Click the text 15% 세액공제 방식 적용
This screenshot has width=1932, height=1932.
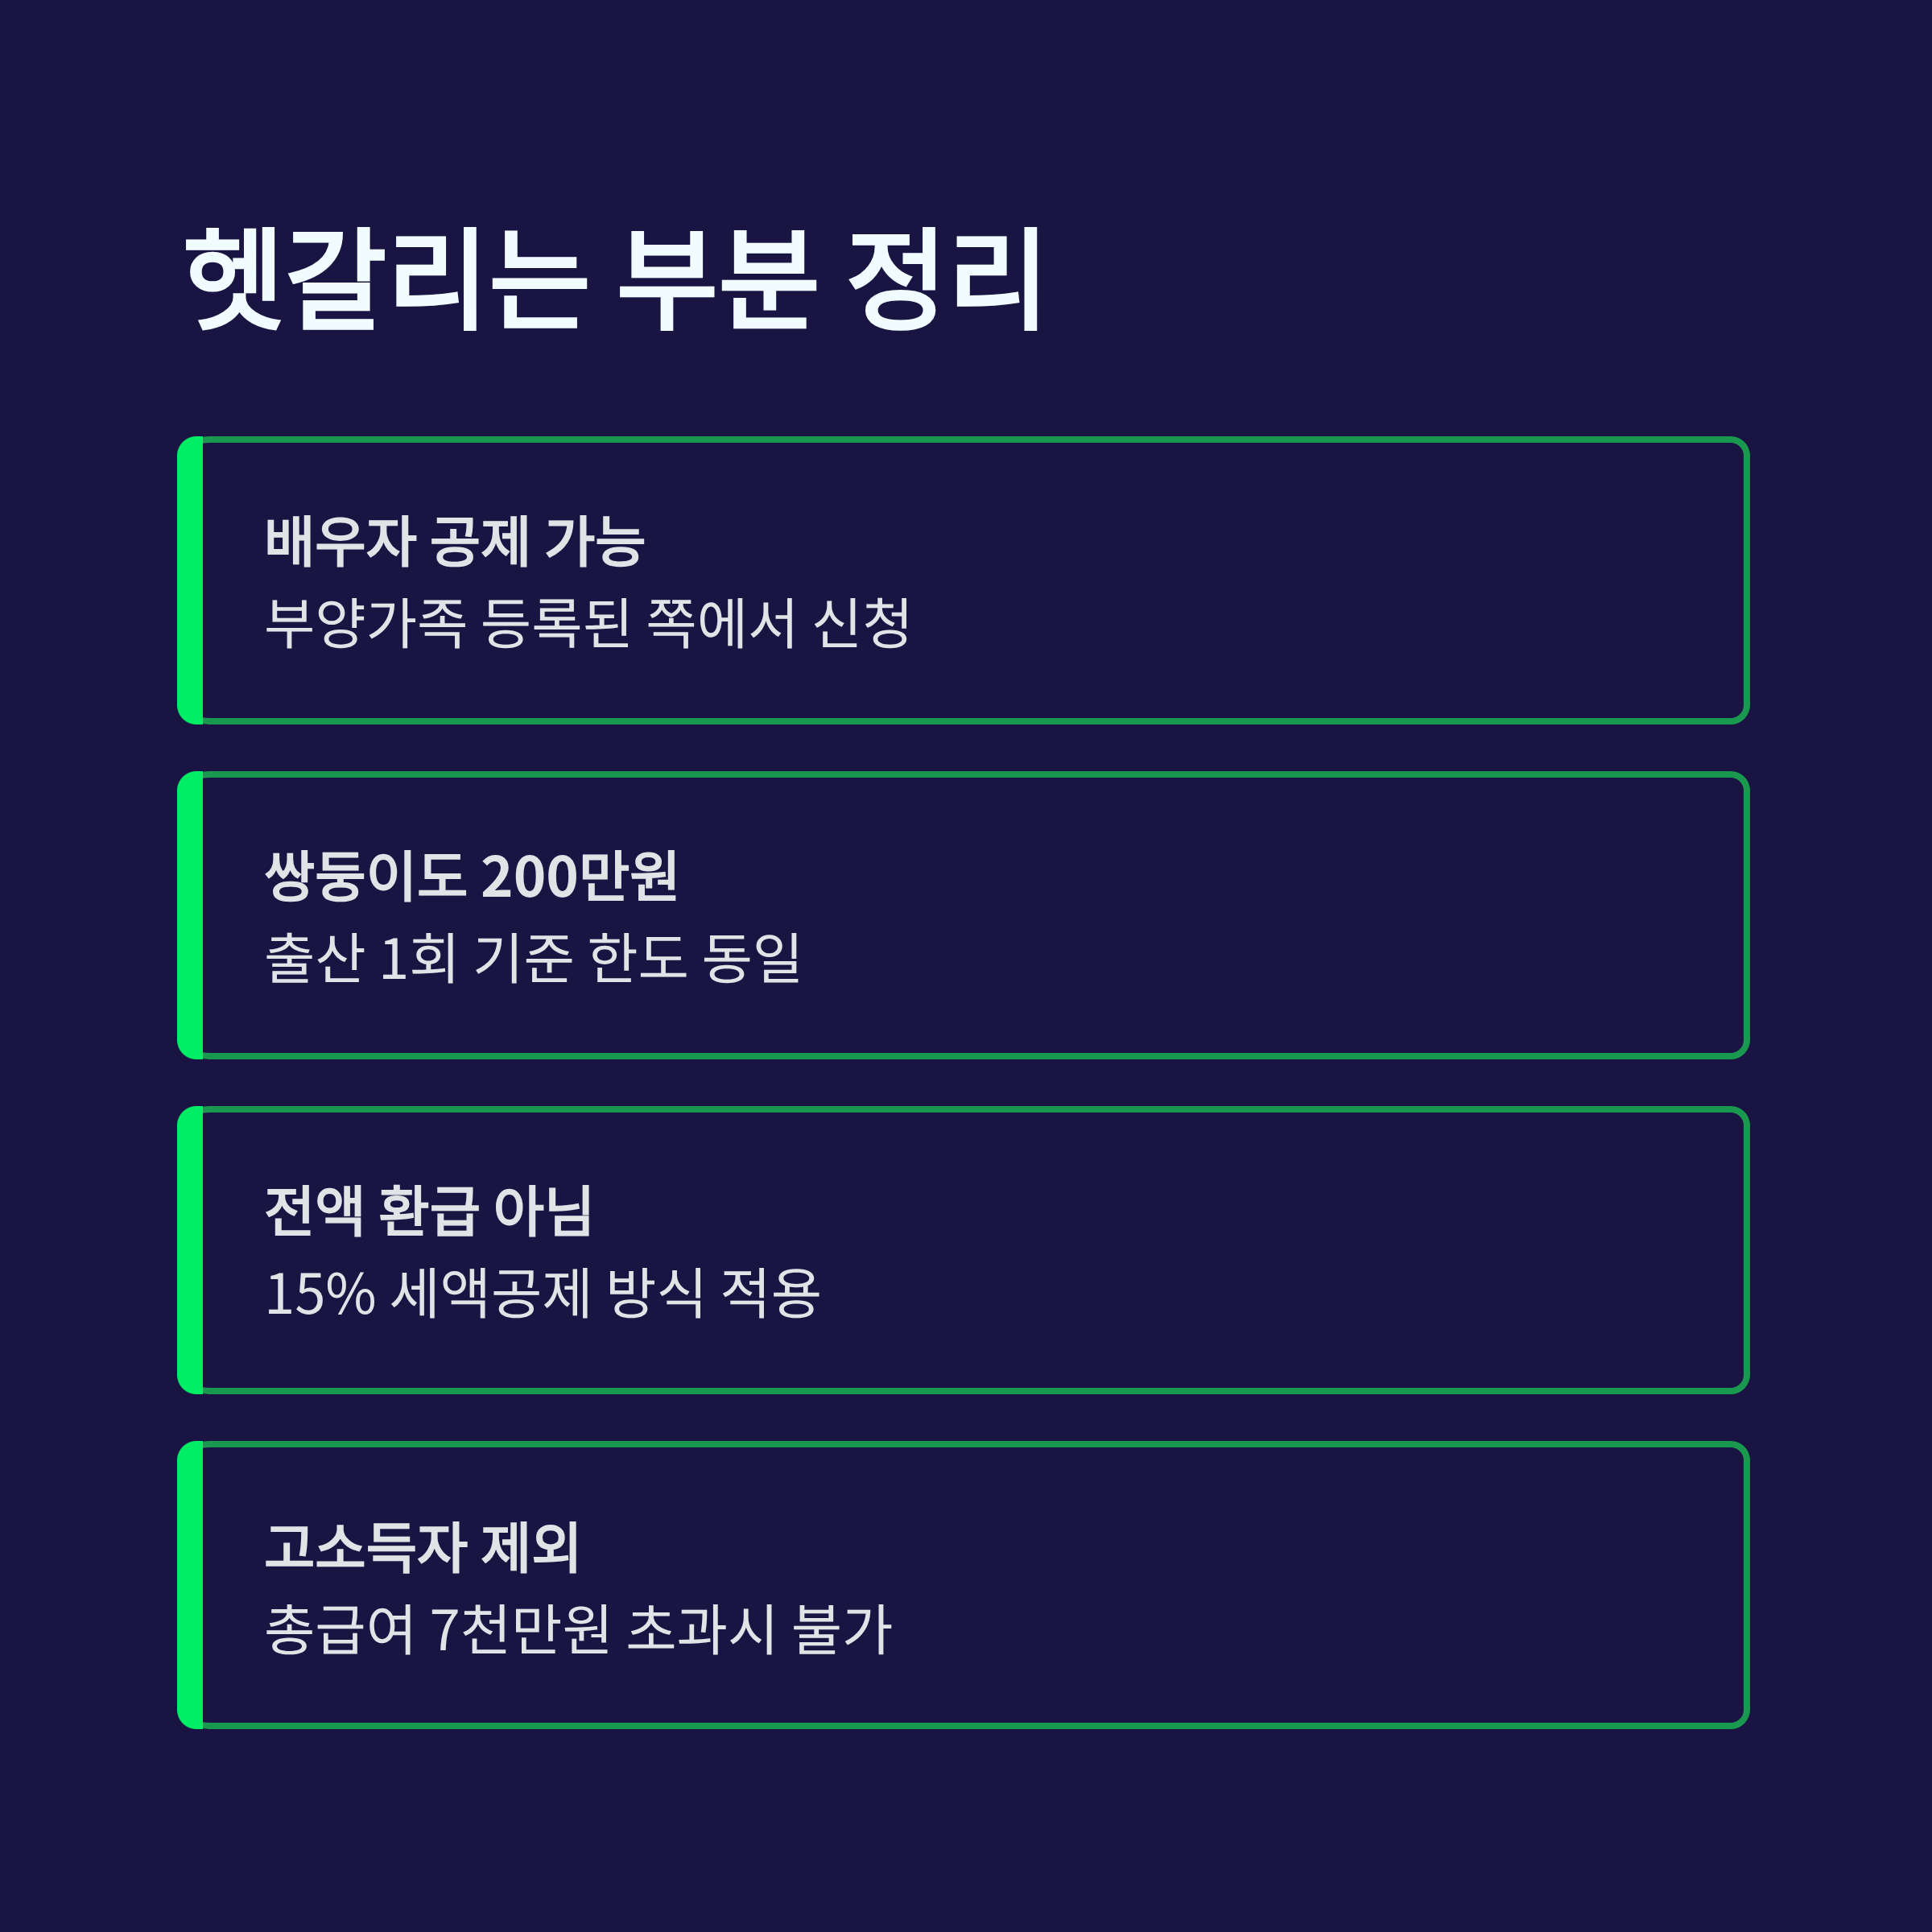pos(543,1293)
